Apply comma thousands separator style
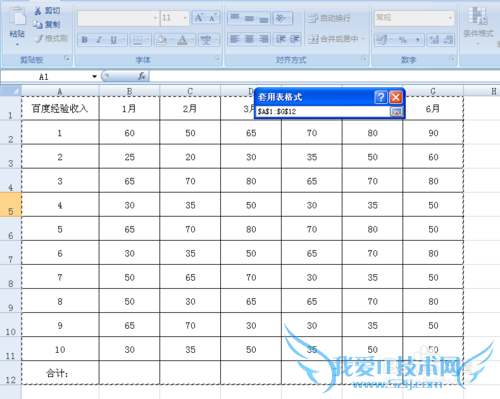Screen dimensions: 500x399 (x=417, y=40)
